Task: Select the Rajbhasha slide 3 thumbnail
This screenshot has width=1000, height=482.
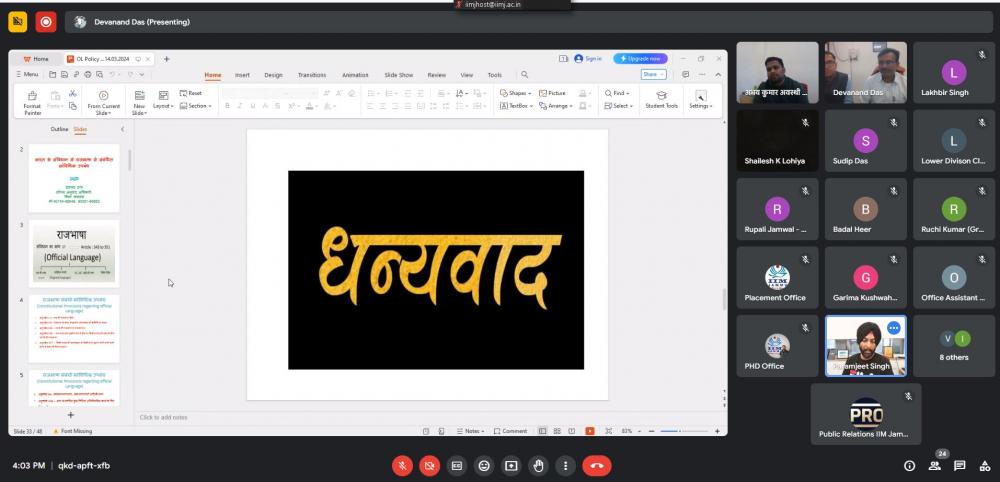Action: click(74, 253)
